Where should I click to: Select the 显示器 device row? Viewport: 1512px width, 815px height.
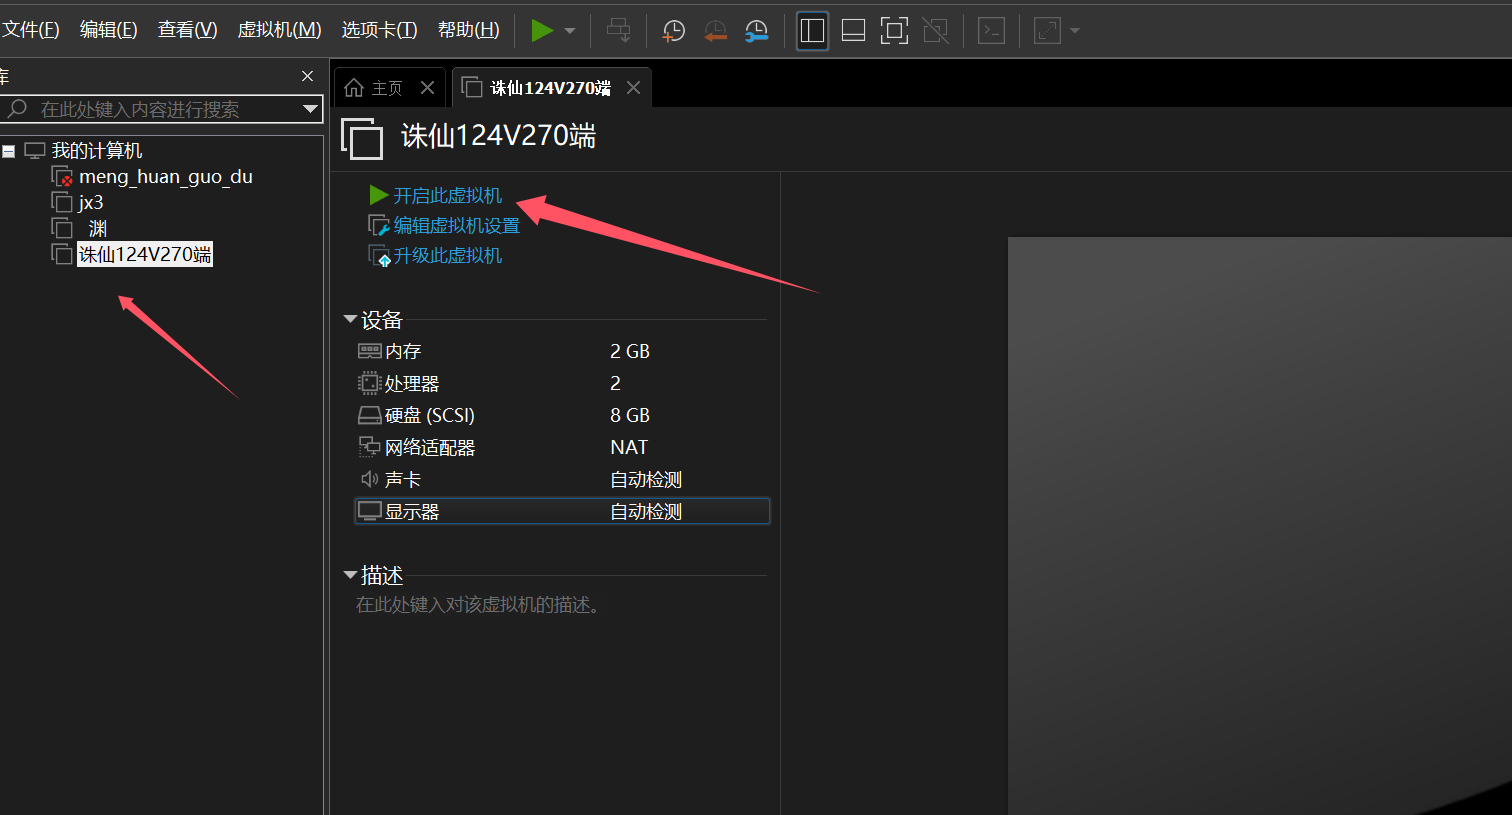coord(562,511)
